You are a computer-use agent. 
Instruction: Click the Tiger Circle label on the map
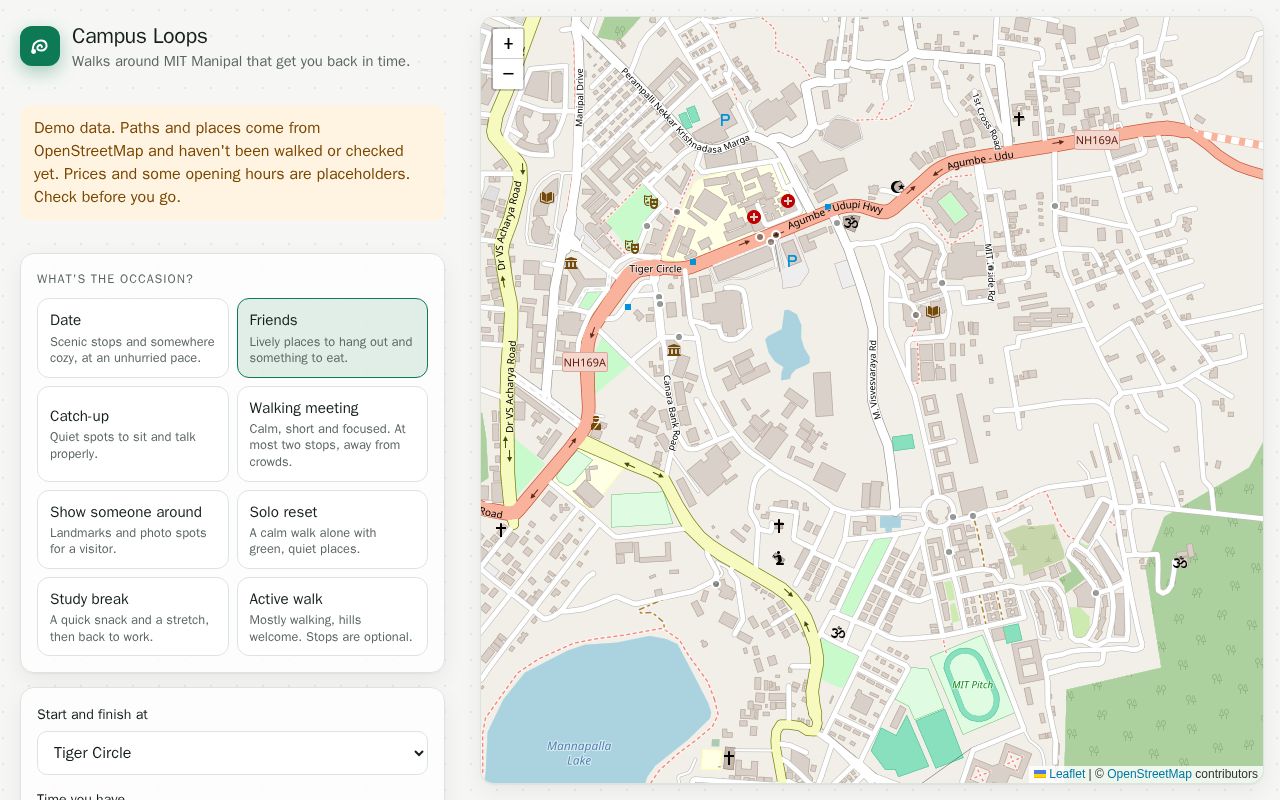[655, 269]
